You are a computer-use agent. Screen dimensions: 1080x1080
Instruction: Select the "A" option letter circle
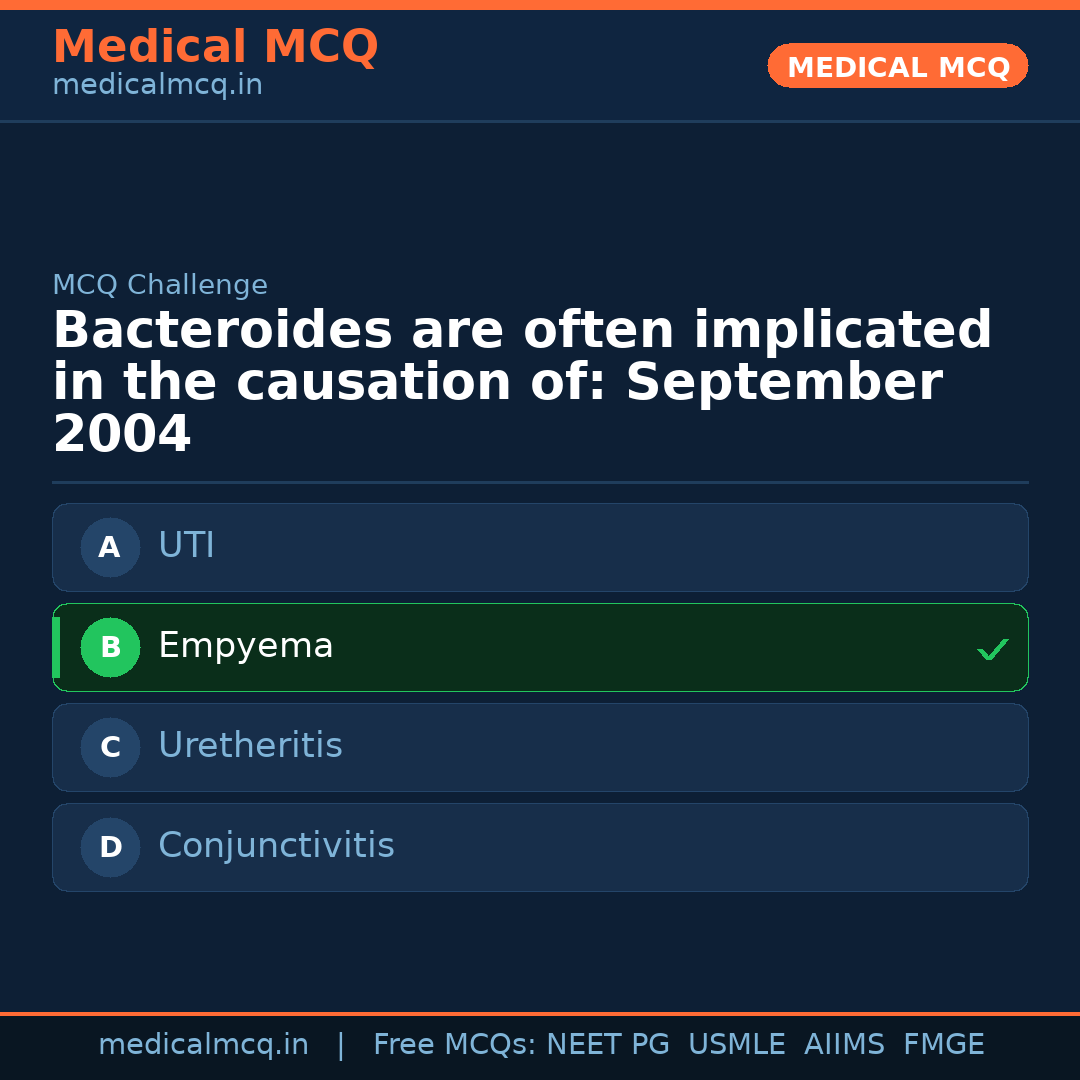110,547
